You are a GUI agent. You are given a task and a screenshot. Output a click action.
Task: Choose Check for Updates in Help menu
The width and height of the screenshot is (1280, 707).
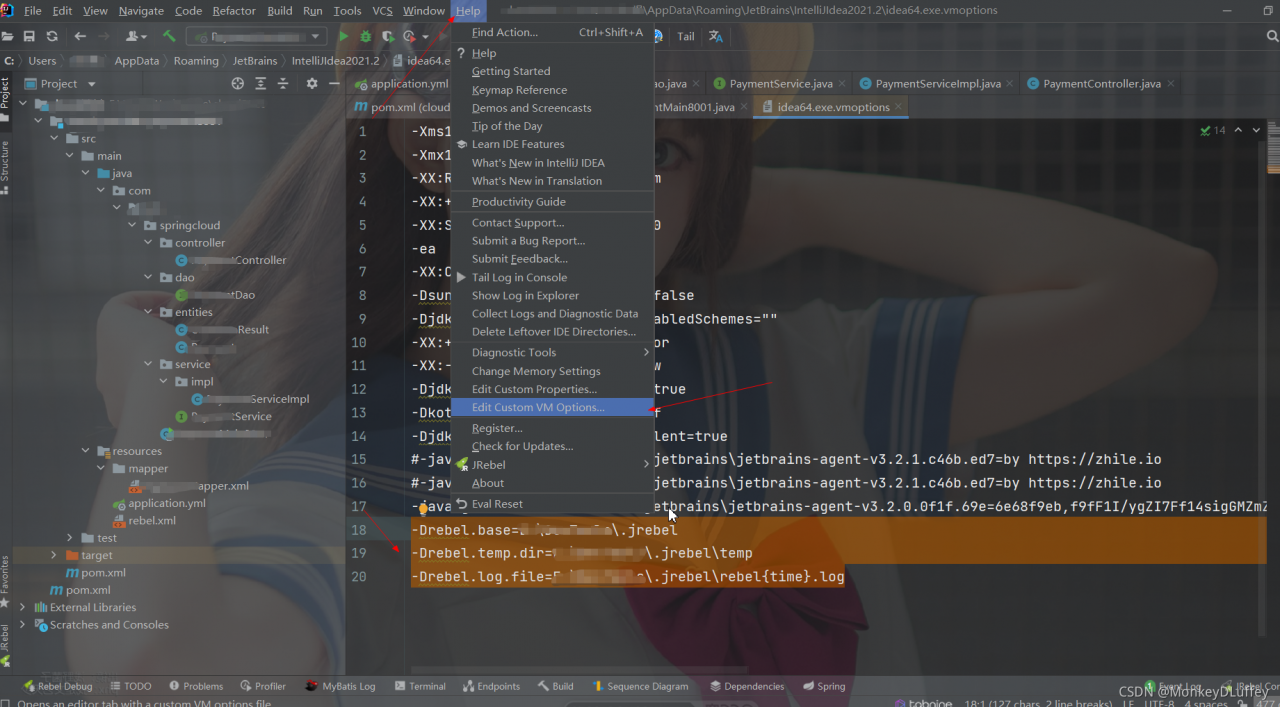522,446
